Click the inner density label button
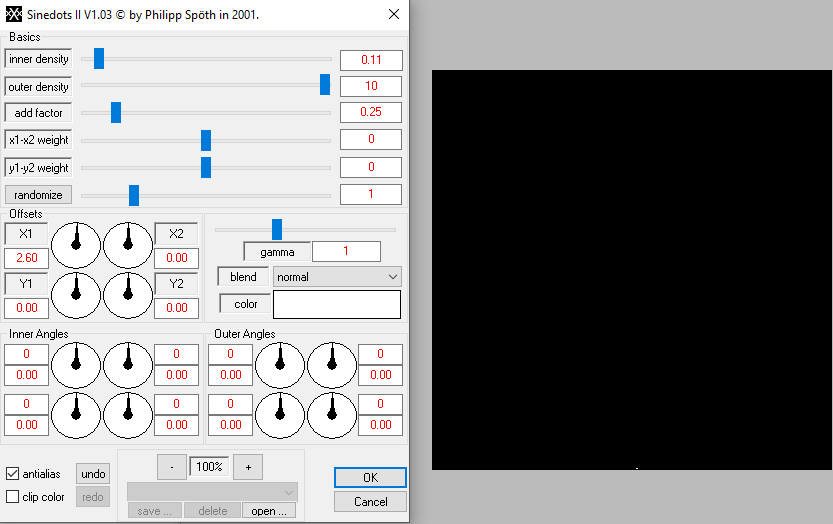Image resolution: width=833 pixels, height=524 pixels. (38, 59)
